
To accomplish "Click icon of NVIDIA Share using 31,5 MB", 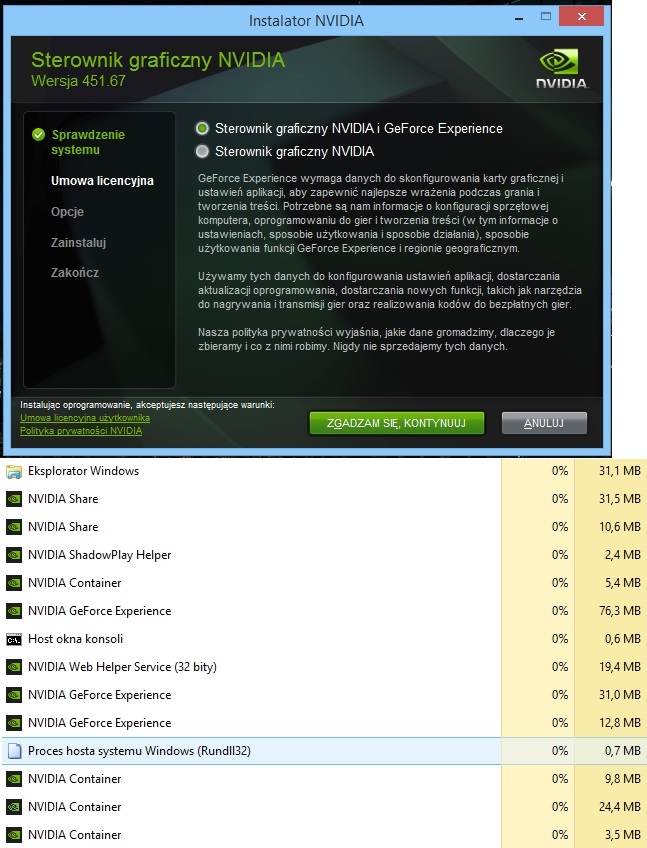I will click(14, 499).
